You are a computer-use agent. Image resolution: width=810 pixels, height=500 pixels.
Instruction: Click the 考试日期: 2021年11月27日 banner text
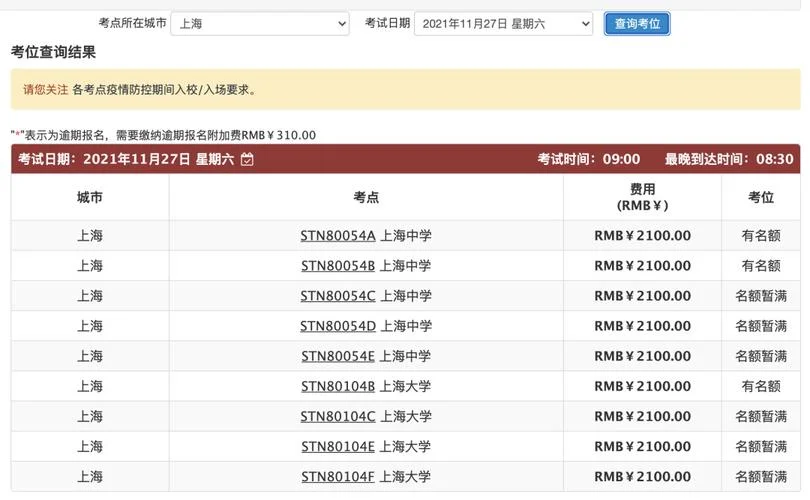coord(126,159)
